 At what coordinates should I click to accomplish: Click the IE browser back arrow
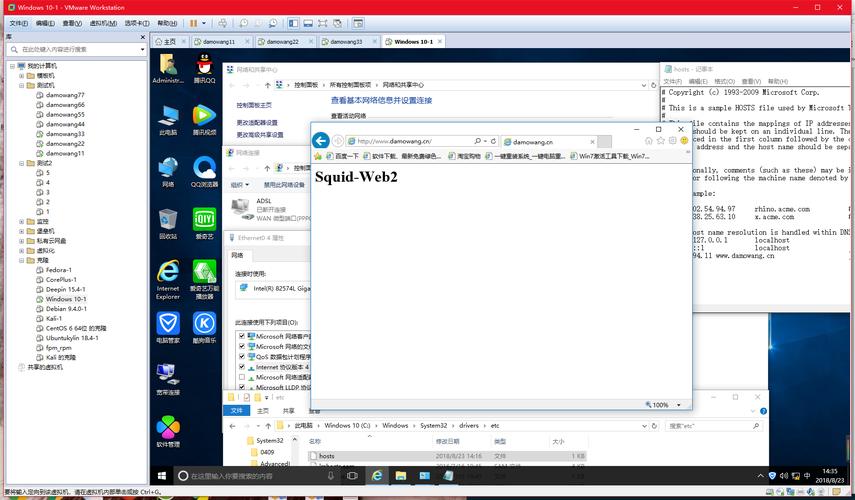click(x=322, y=141)
